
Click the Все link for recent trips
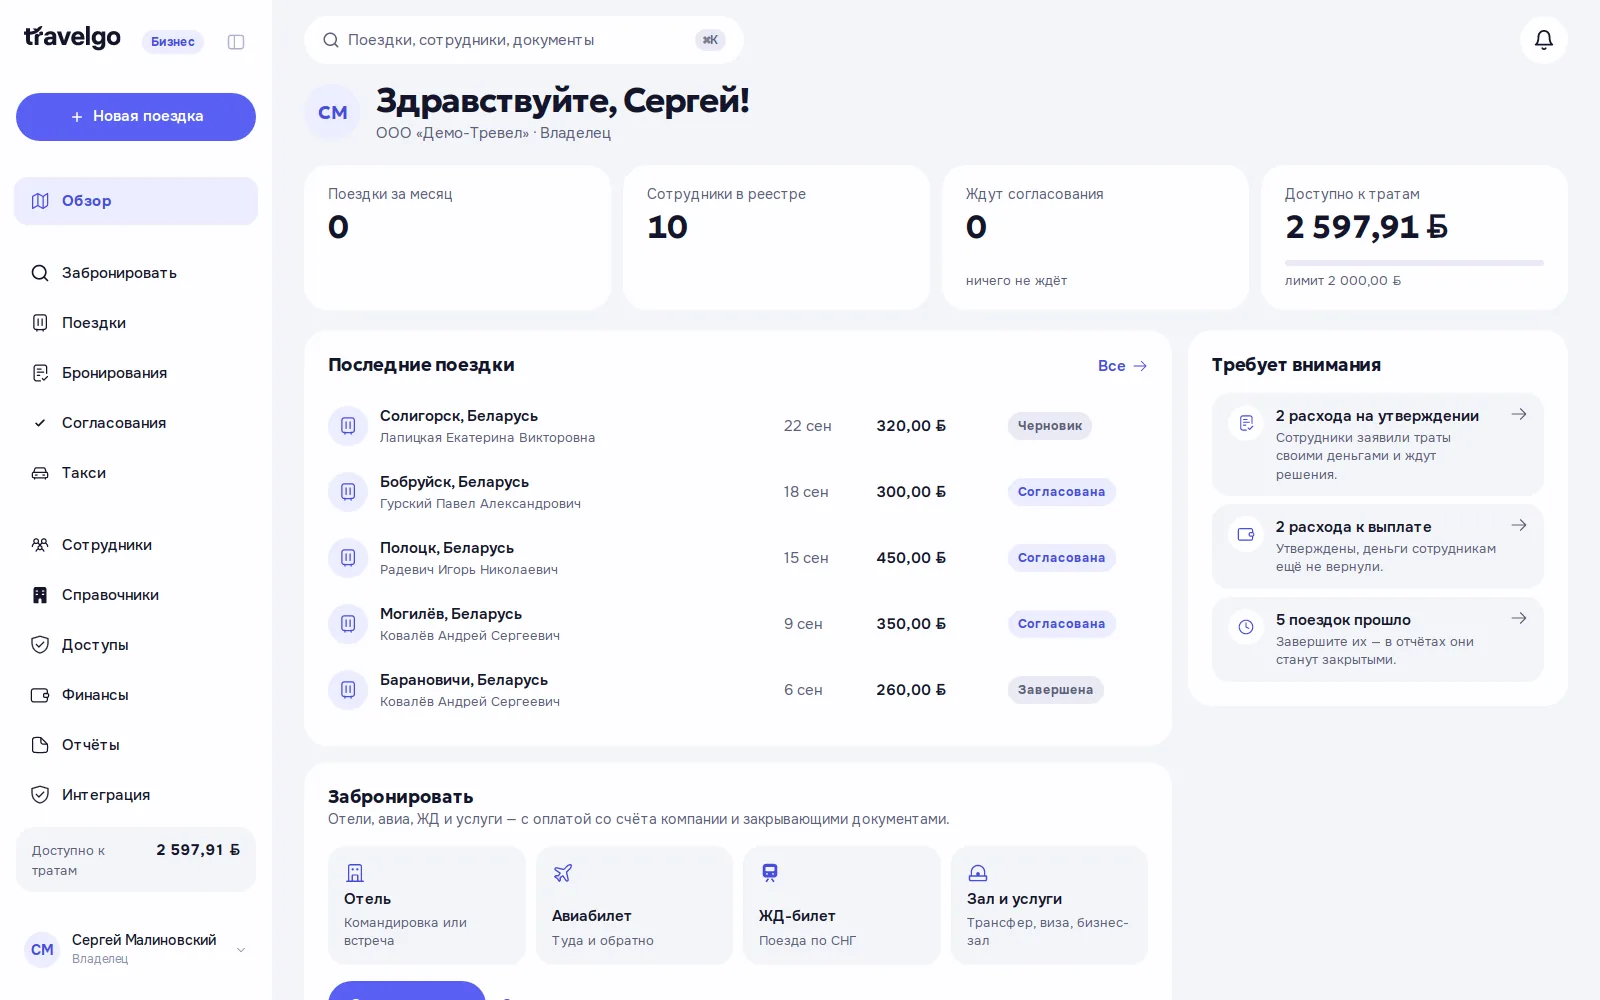1122,366
